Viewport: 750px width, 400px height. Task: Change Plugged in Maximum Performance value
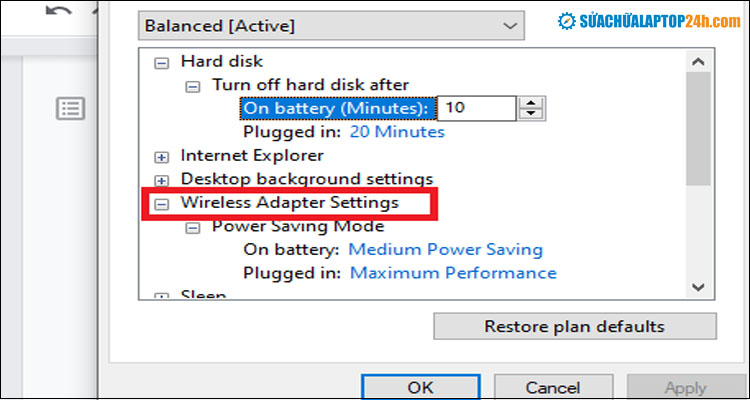pyautogui.click(x=452, y=273)
